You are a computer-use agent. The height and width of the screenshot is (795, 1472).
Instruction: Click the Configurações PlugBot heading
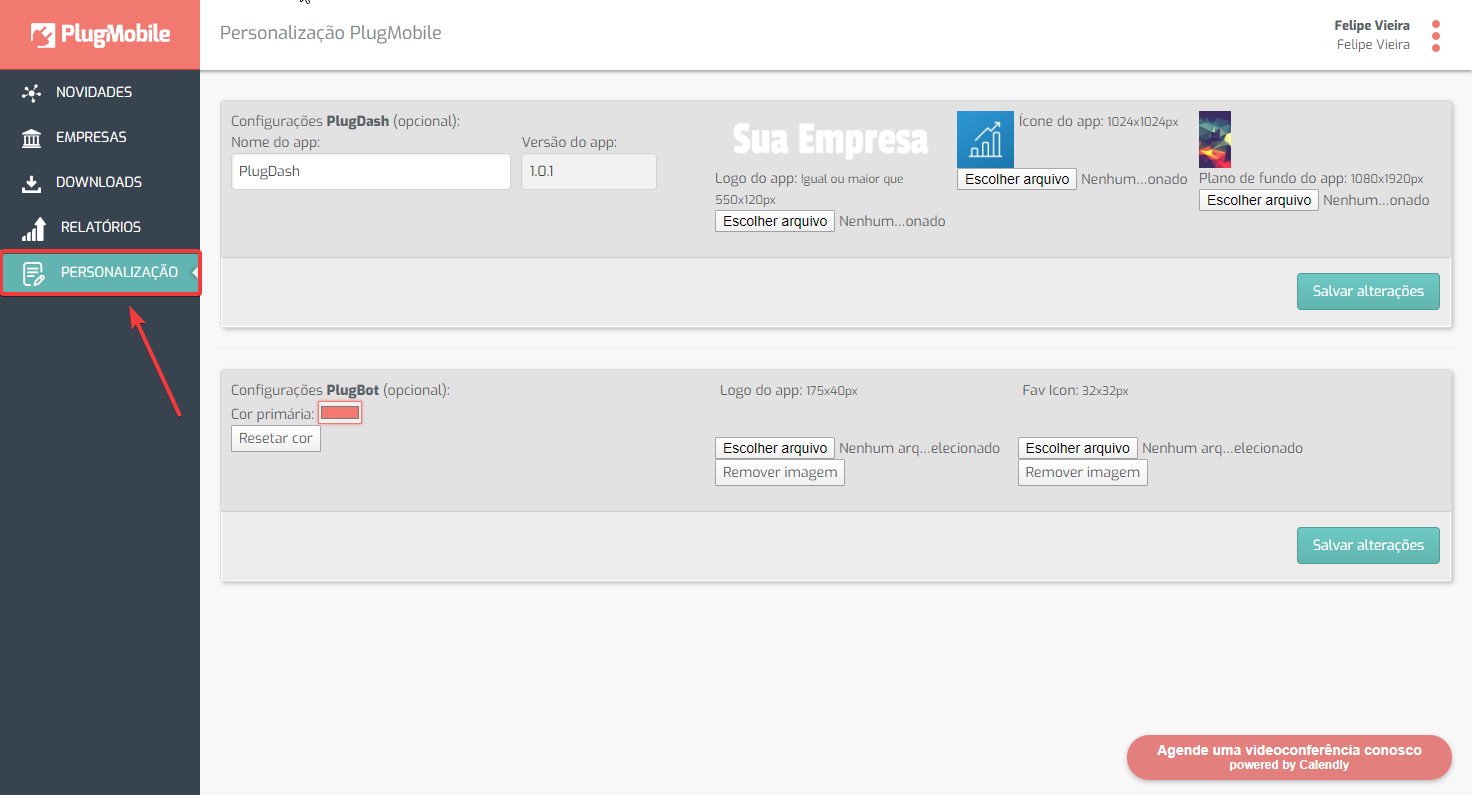pyautogui.click(x=340, y=390)
